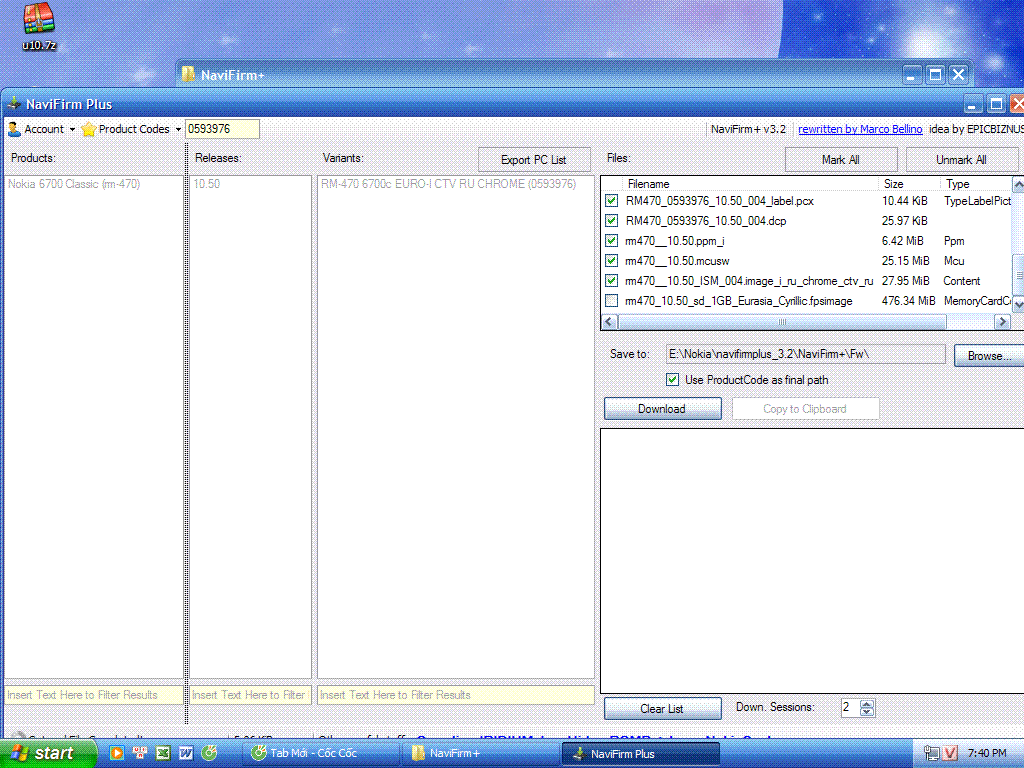Open the Excel quick launch icon
Image resolution: width=1024 pixels, height=768 pixels.
point(163,753)
